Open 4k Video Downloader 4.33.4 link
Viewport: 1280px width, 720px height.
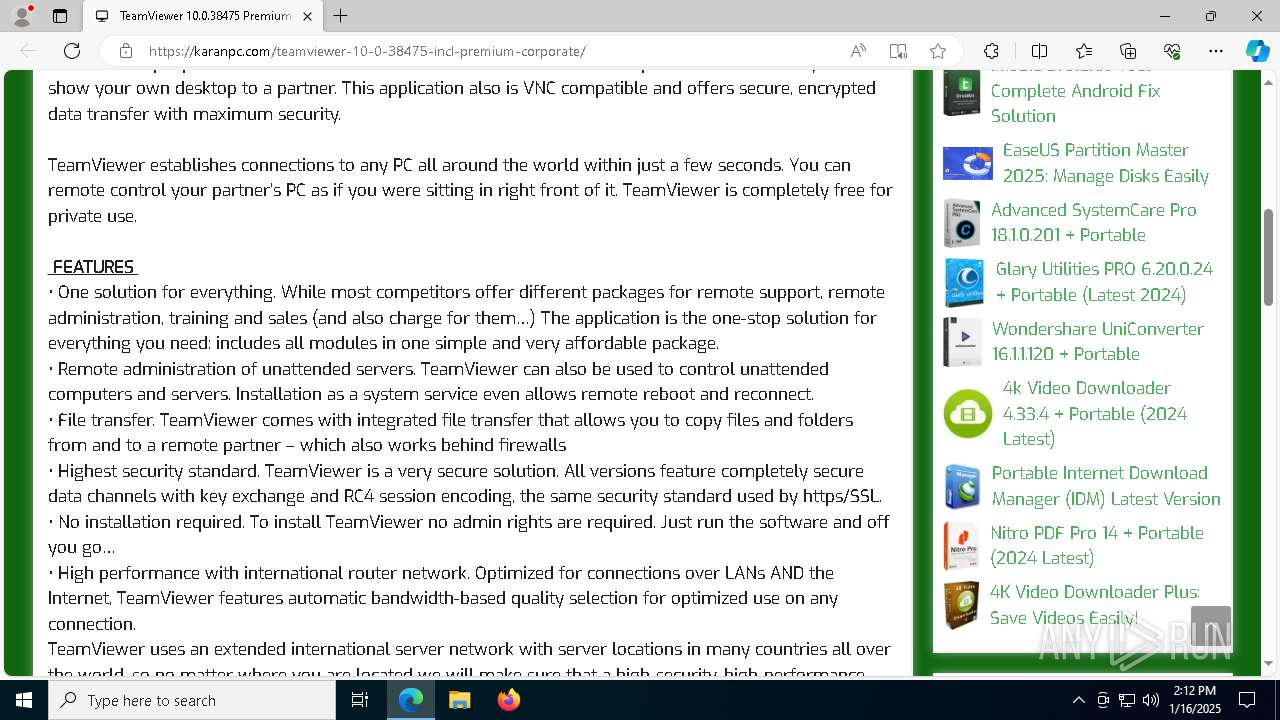[x=1094, y=413]
